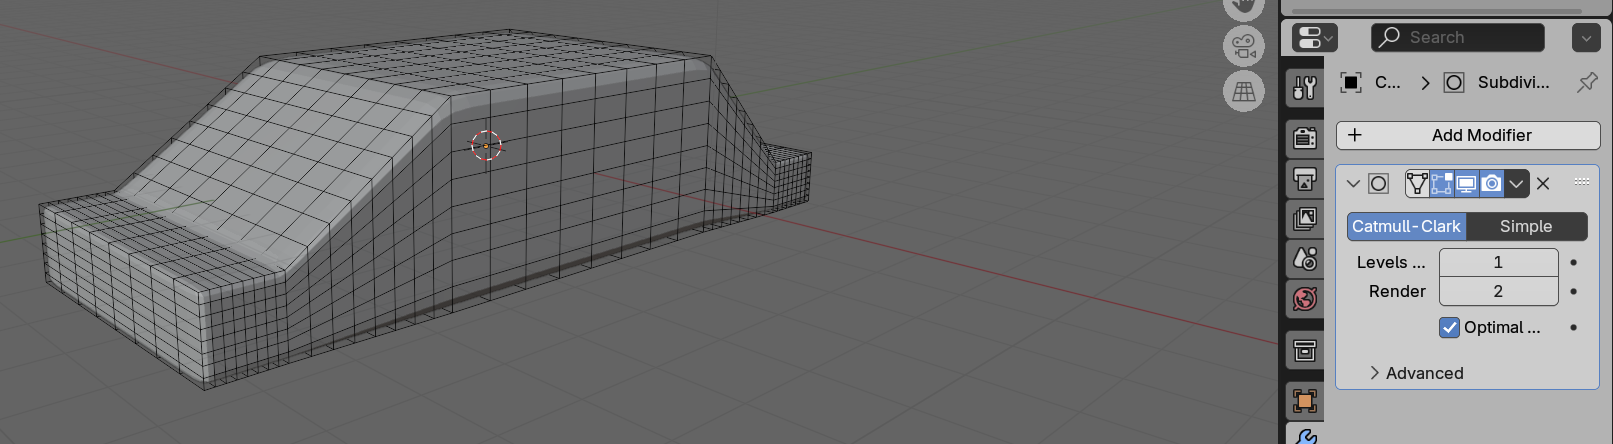Animate Render levels property dot
This screenshot has width=1613, height=444.
click(1573, 292)
